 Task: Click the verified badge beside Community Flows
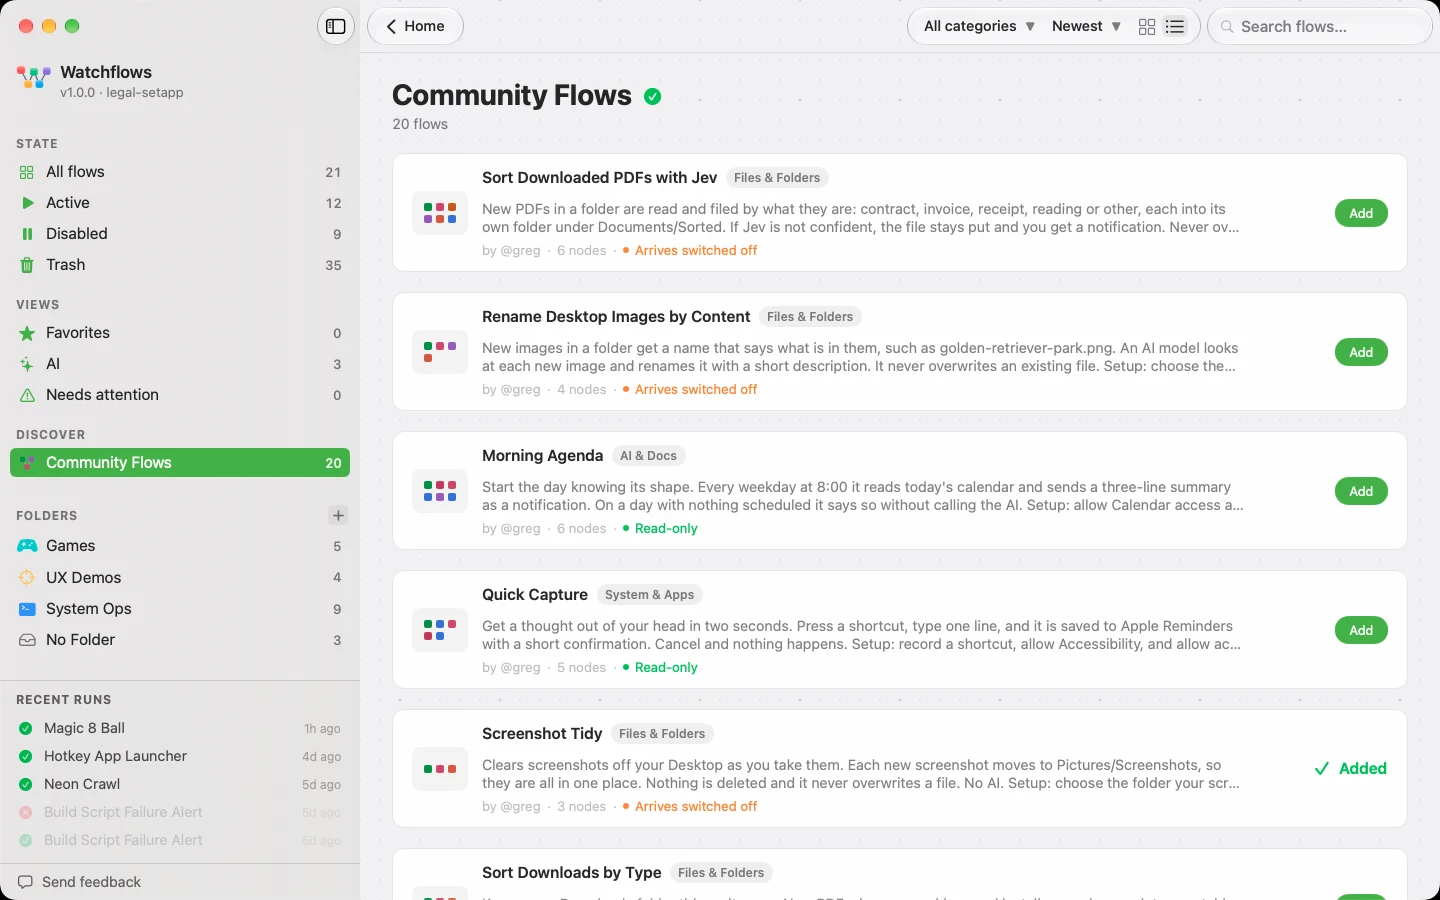tap(653, 97)
